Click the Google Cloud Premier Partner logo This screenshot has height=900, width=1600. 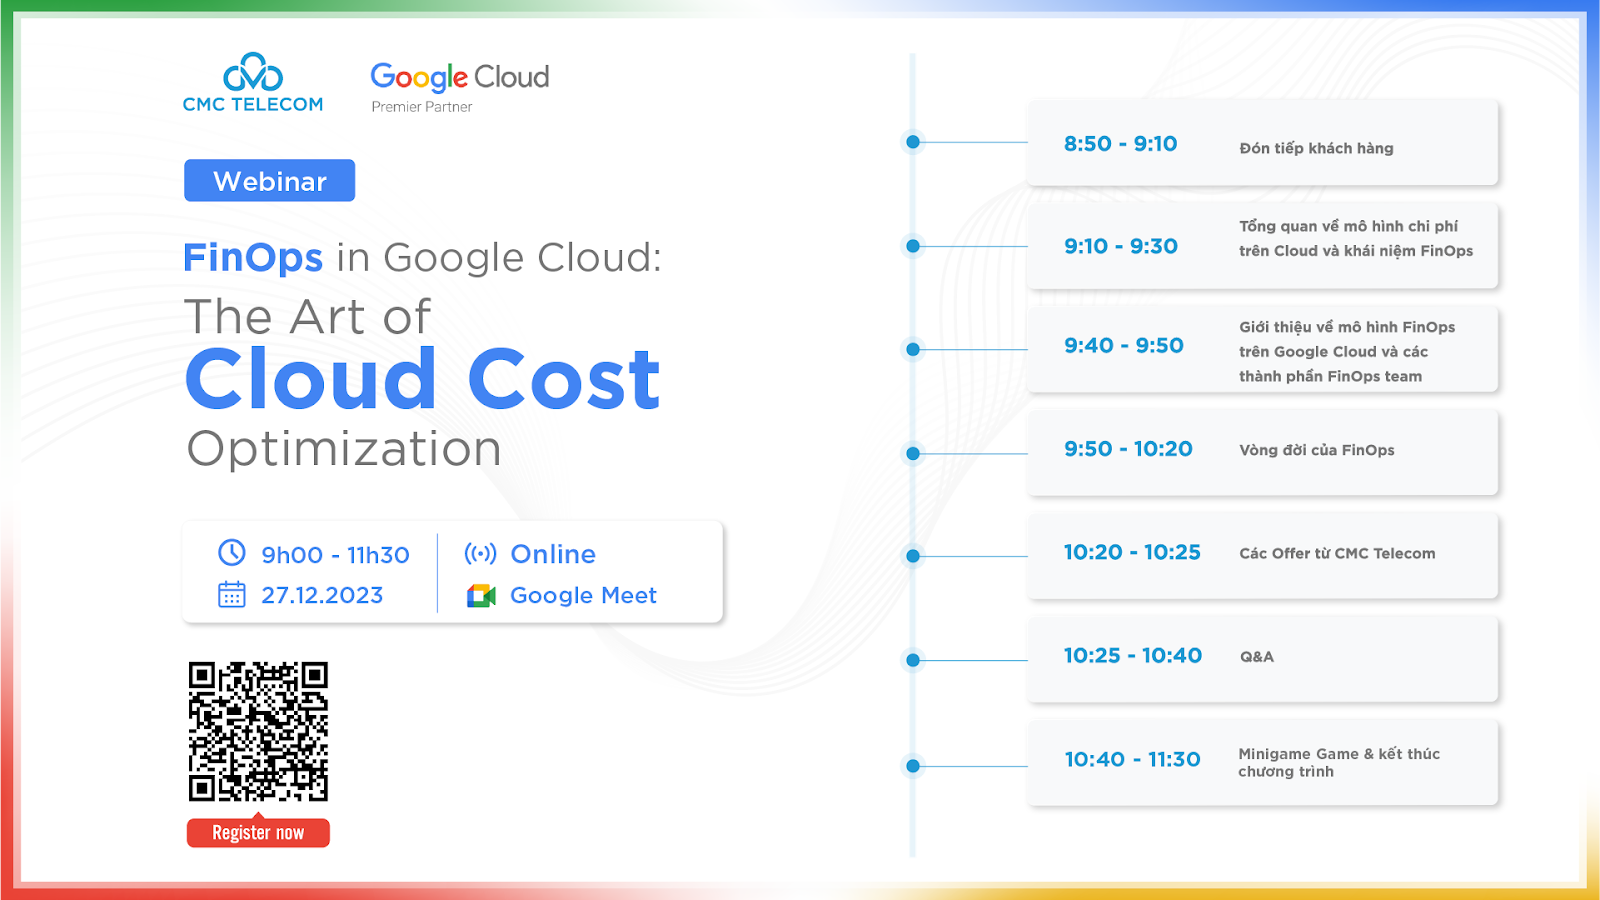460,87
